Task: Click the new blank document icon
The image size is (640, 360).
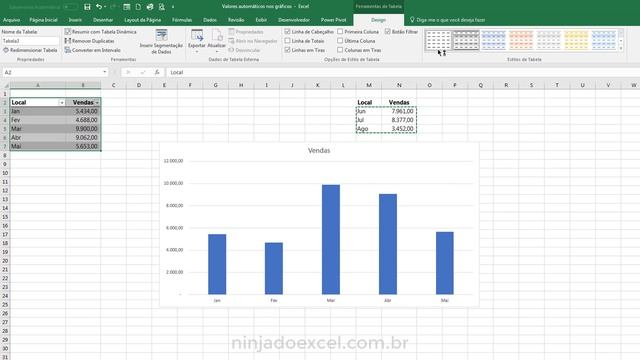Action: click(138, 7)
